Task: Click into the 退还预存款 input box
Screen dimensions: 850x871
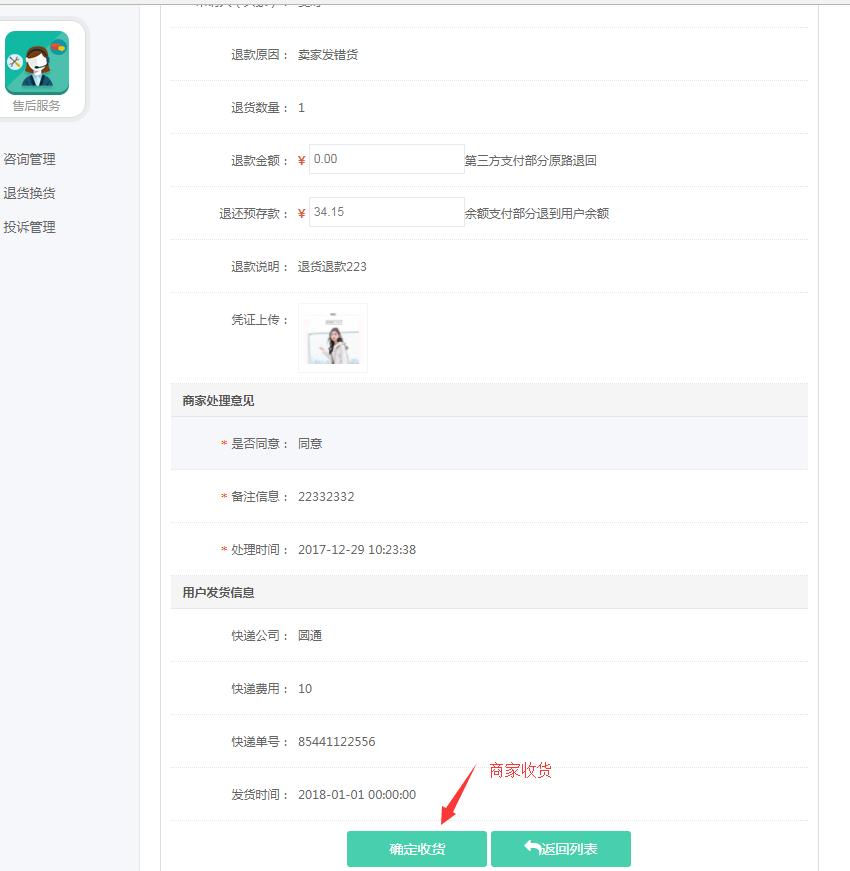Action: coord(386,212)
